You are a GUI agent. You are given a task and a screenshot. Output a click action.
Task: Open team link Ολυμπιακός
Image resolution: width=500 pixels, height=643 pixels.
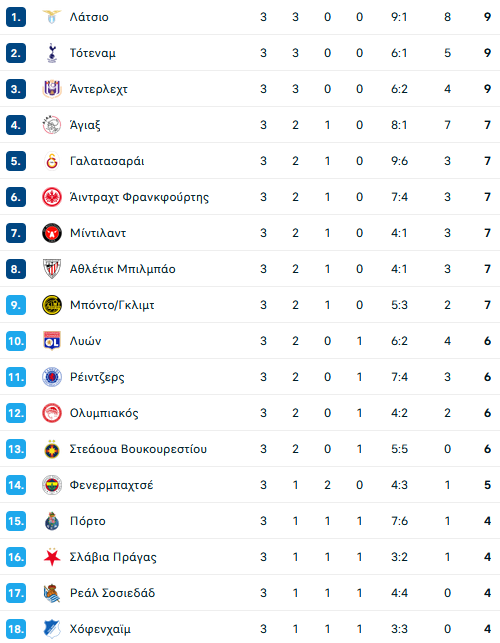click(104, 413)
